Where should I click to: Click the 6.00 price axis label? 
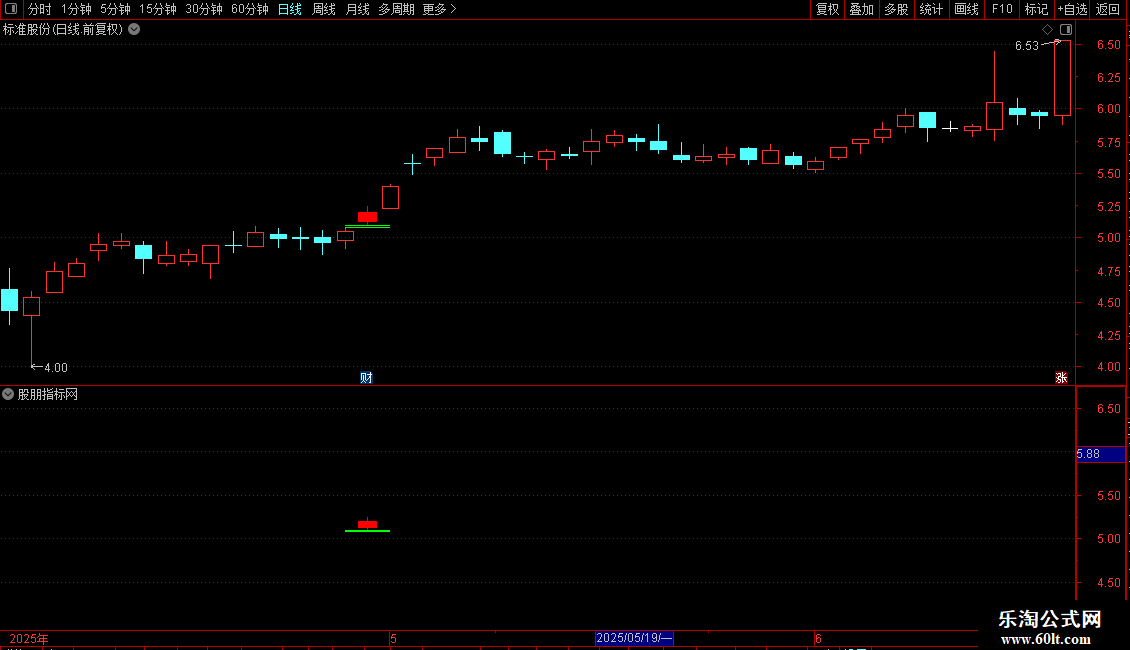point(1108,109)
